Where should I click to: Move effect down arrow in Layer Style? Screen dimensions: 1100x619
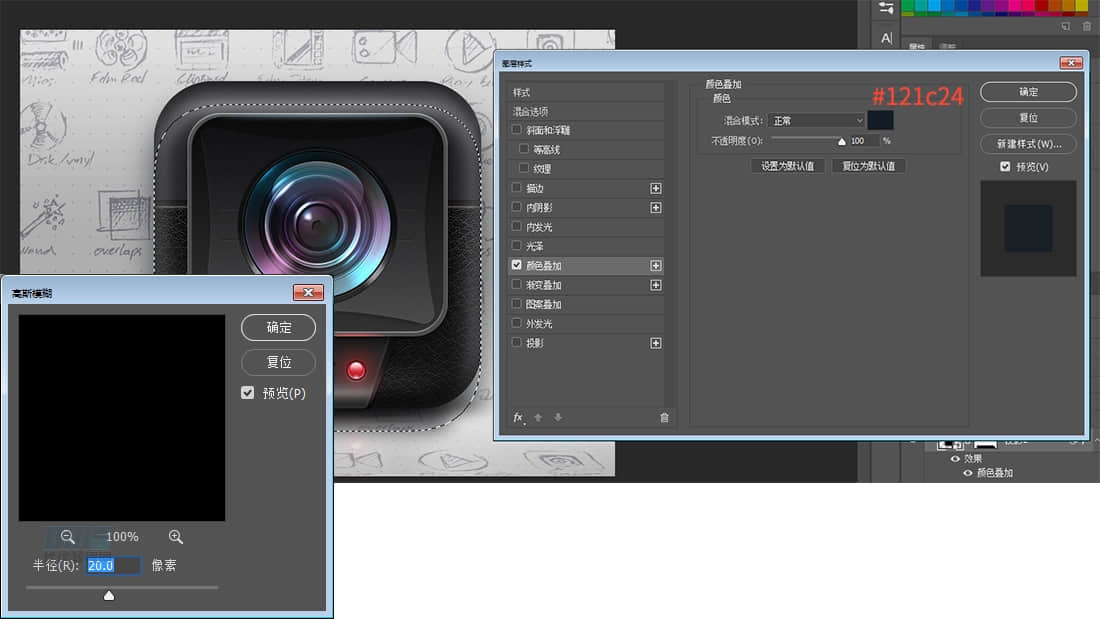558,418
